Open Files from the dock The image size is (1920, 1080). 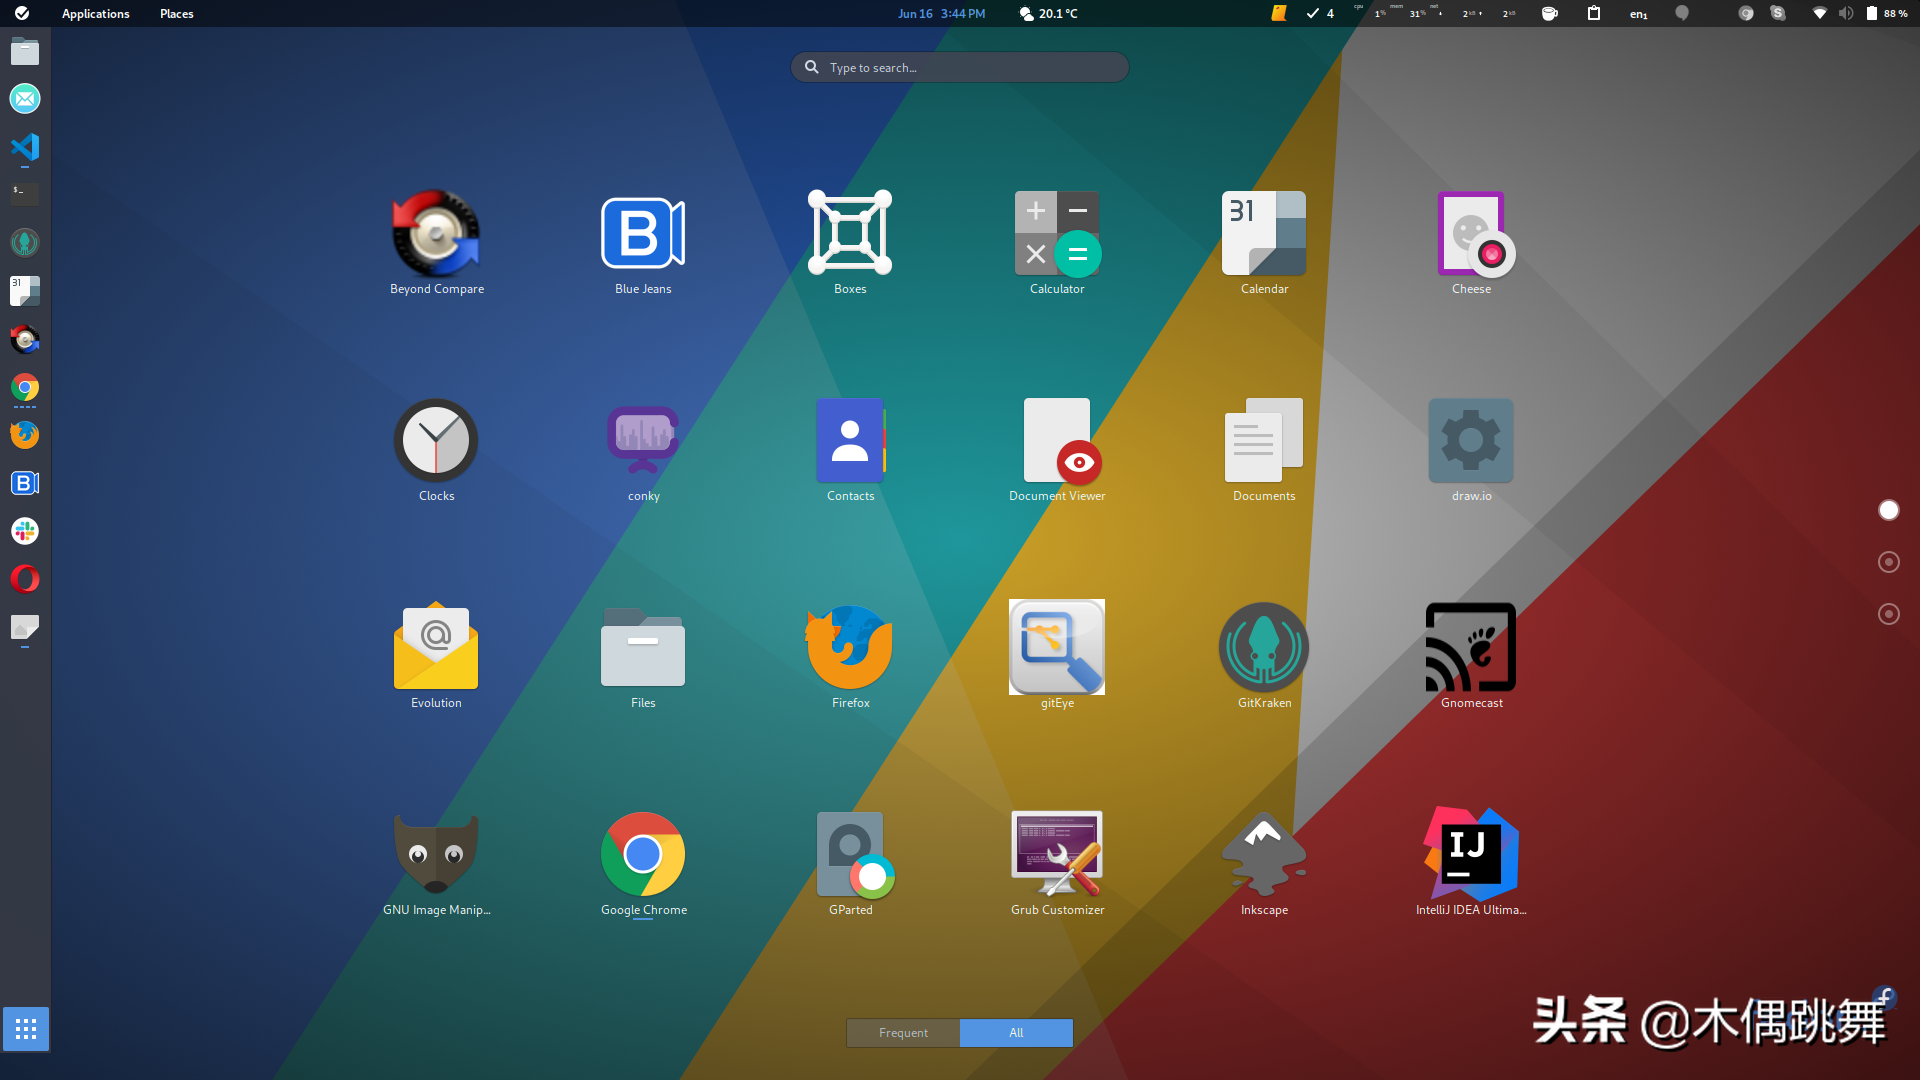click(x=25, y=51)
